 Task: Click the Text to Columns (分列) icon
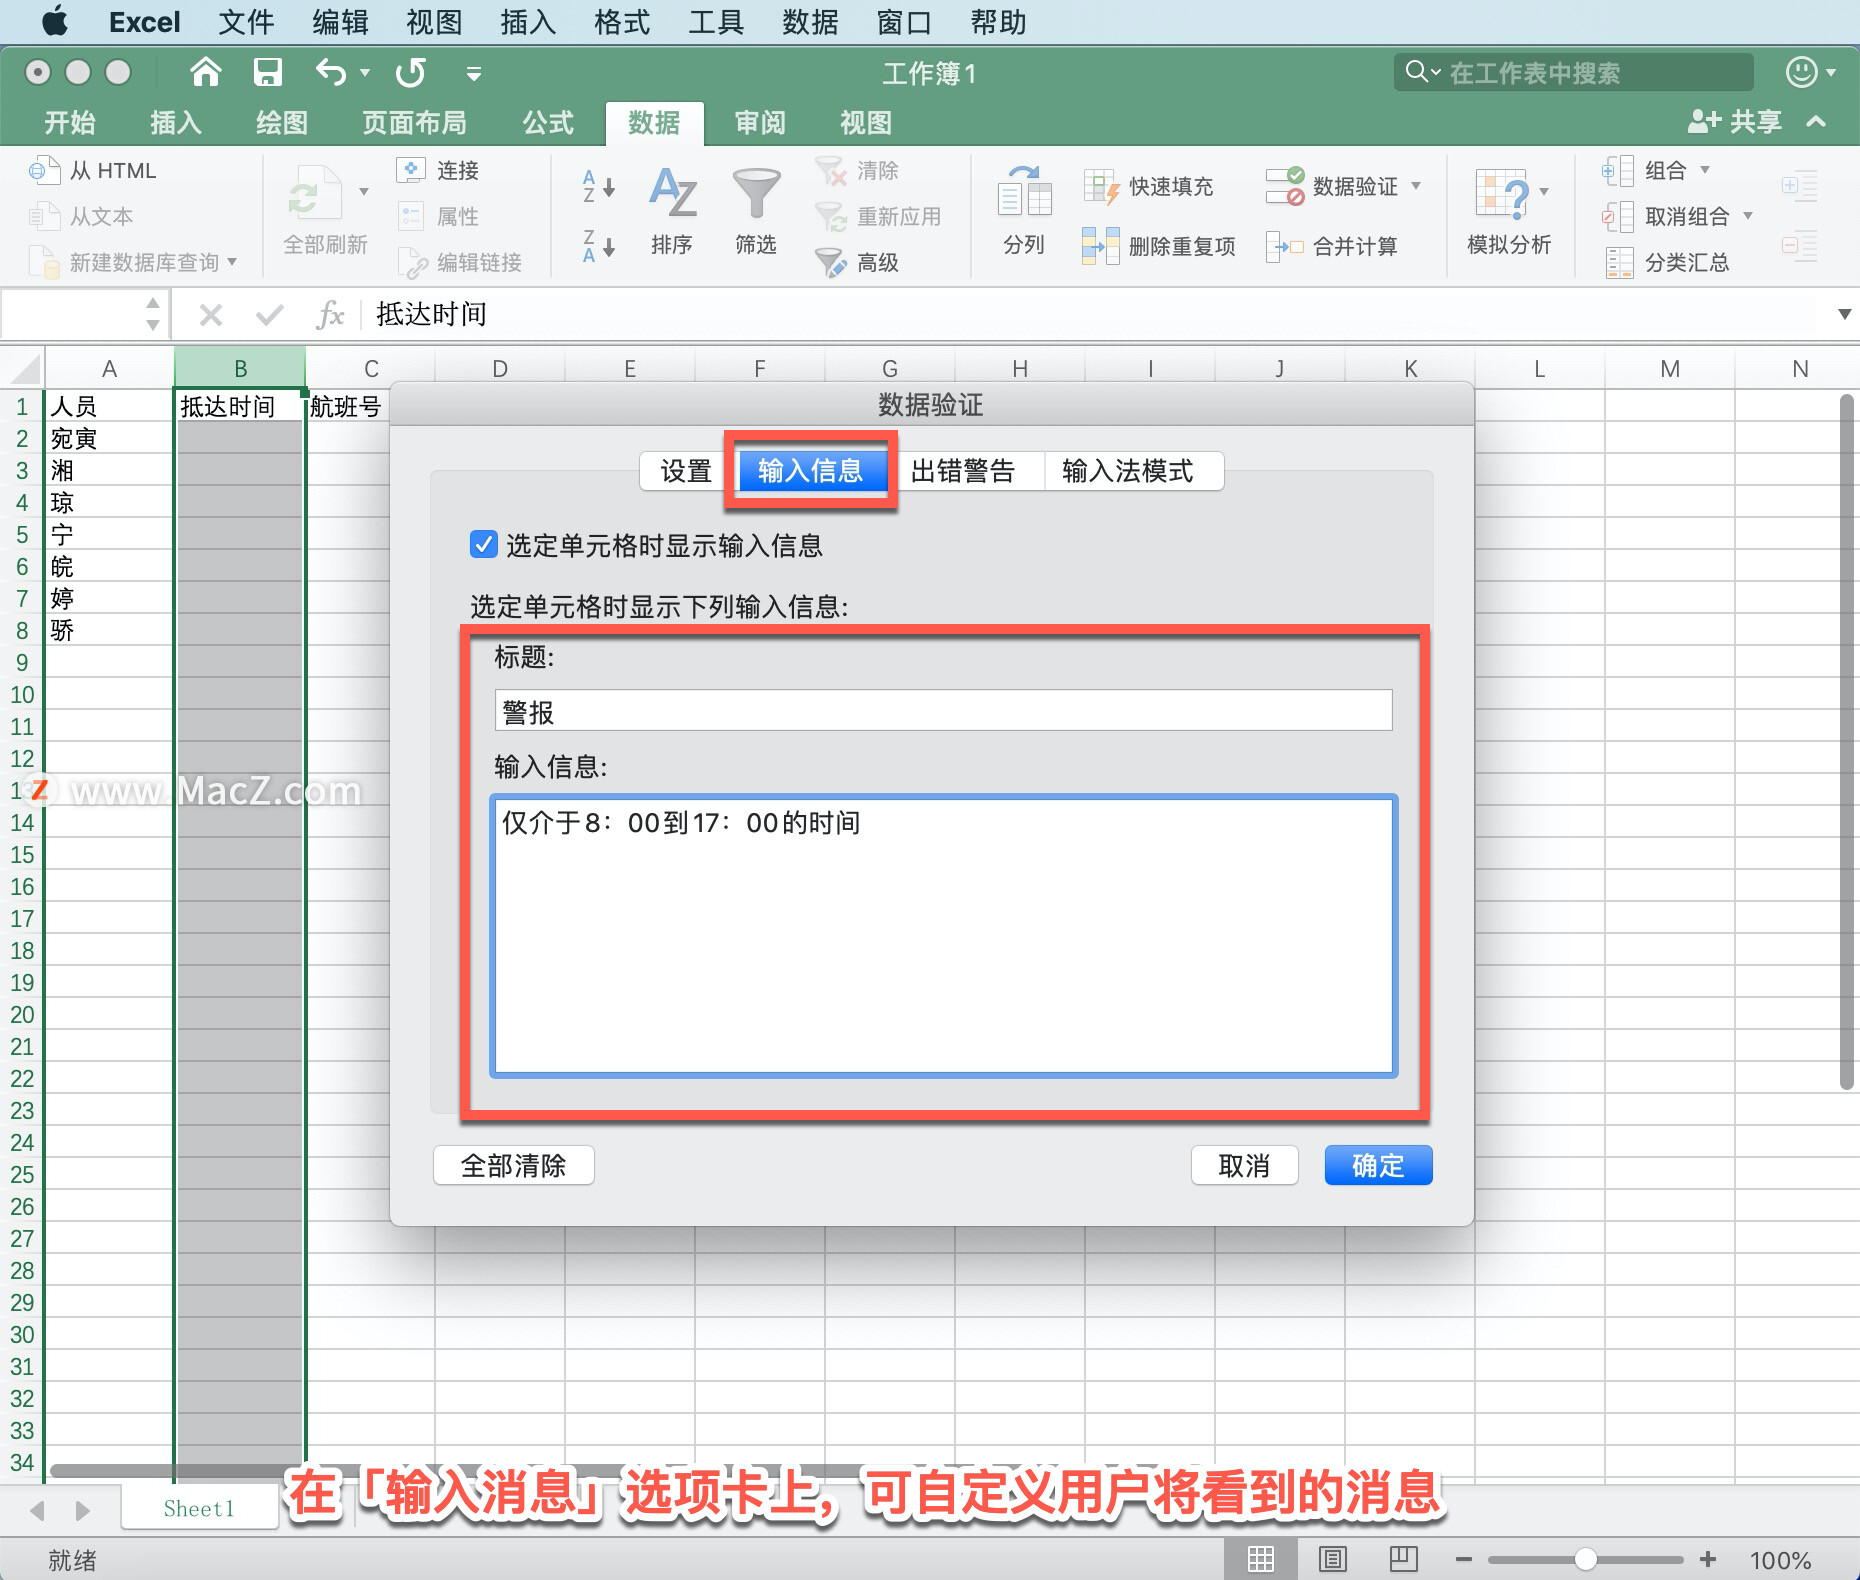click(1024, 192)
